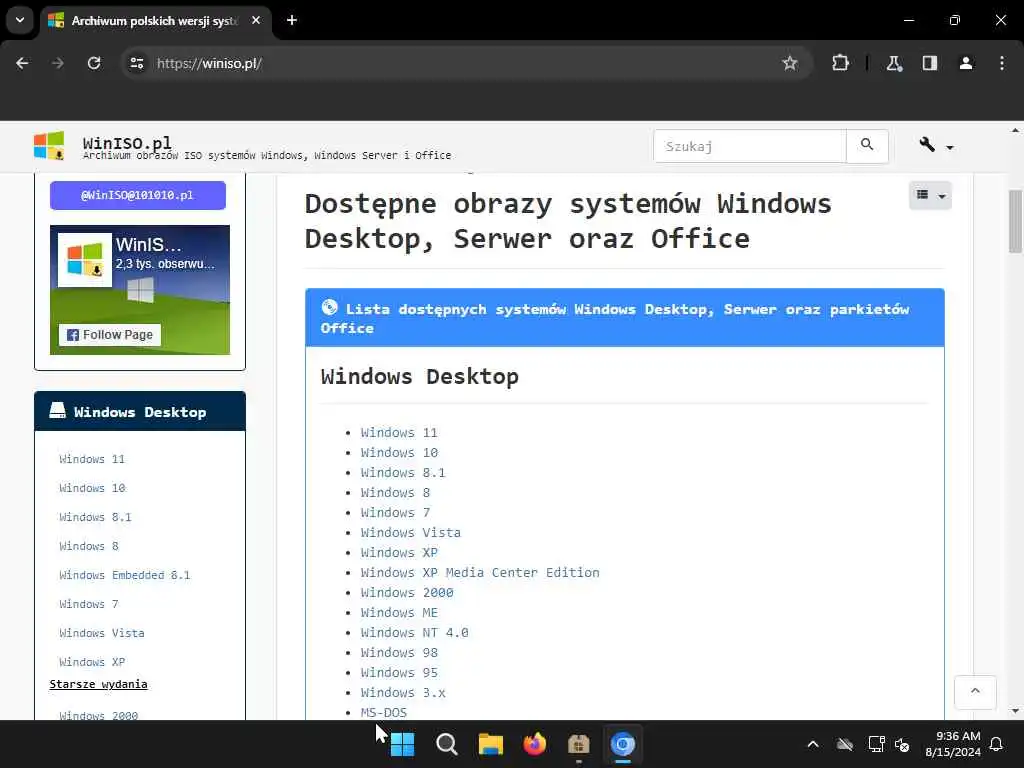Click the address bar URL
Screen dimensions: 1024x768
click(x=209, y=63)
